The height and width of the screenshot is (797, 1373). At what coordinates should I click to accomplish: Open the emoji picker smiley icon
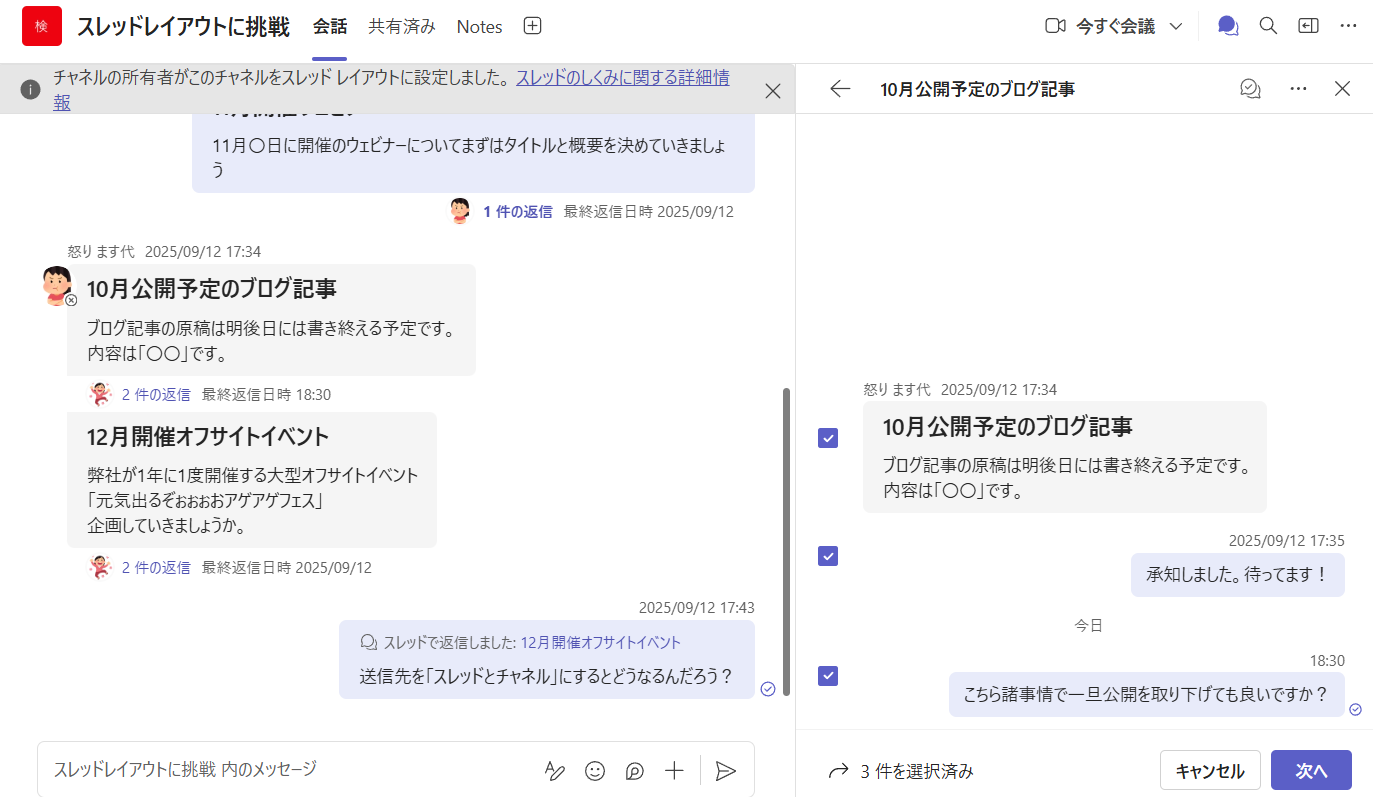pyautogui.click(x=595, y=770)
